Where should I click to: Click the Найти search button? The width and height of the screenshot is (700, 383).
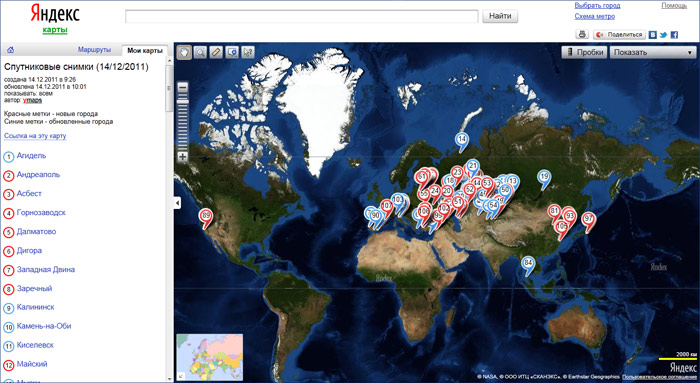500,16
